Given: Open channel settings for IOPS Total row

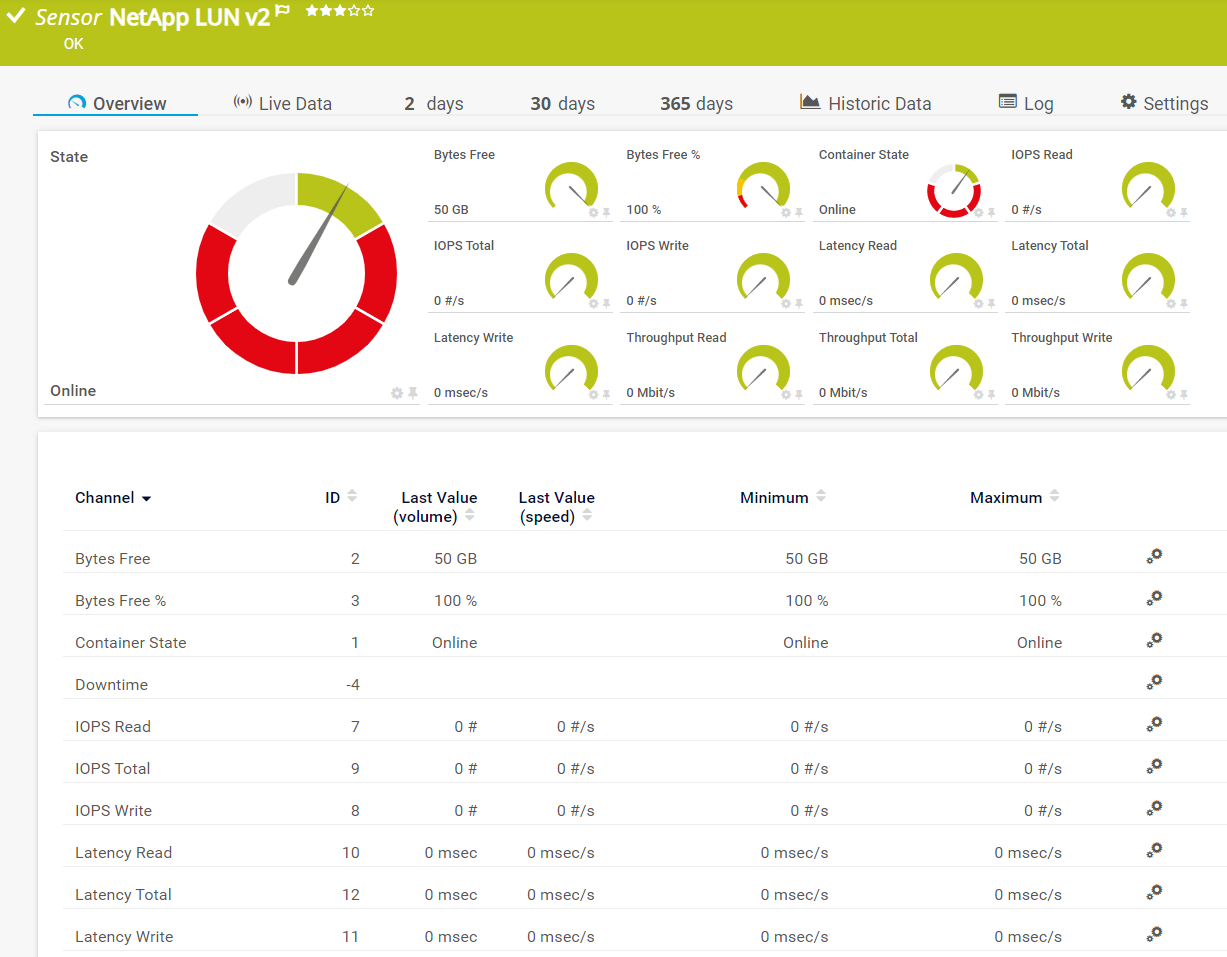Looking at the screenshot, I should tap(1154, 767).
